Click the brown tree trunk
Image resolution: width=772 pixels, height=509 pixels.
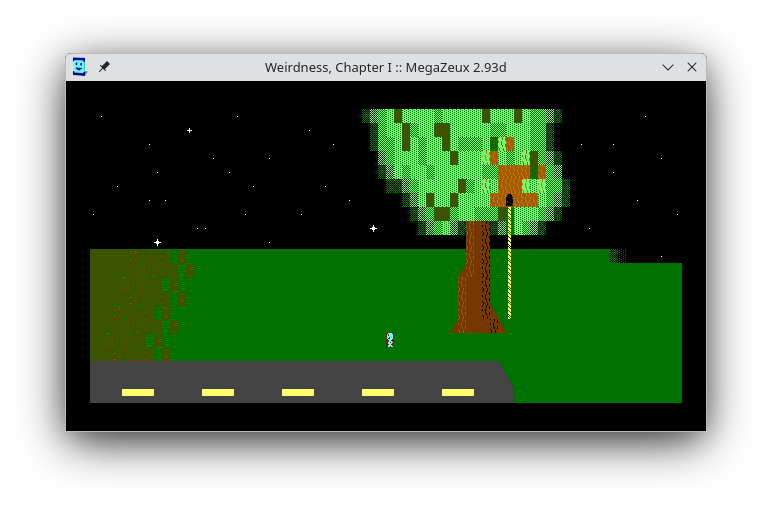click(477, 278)
